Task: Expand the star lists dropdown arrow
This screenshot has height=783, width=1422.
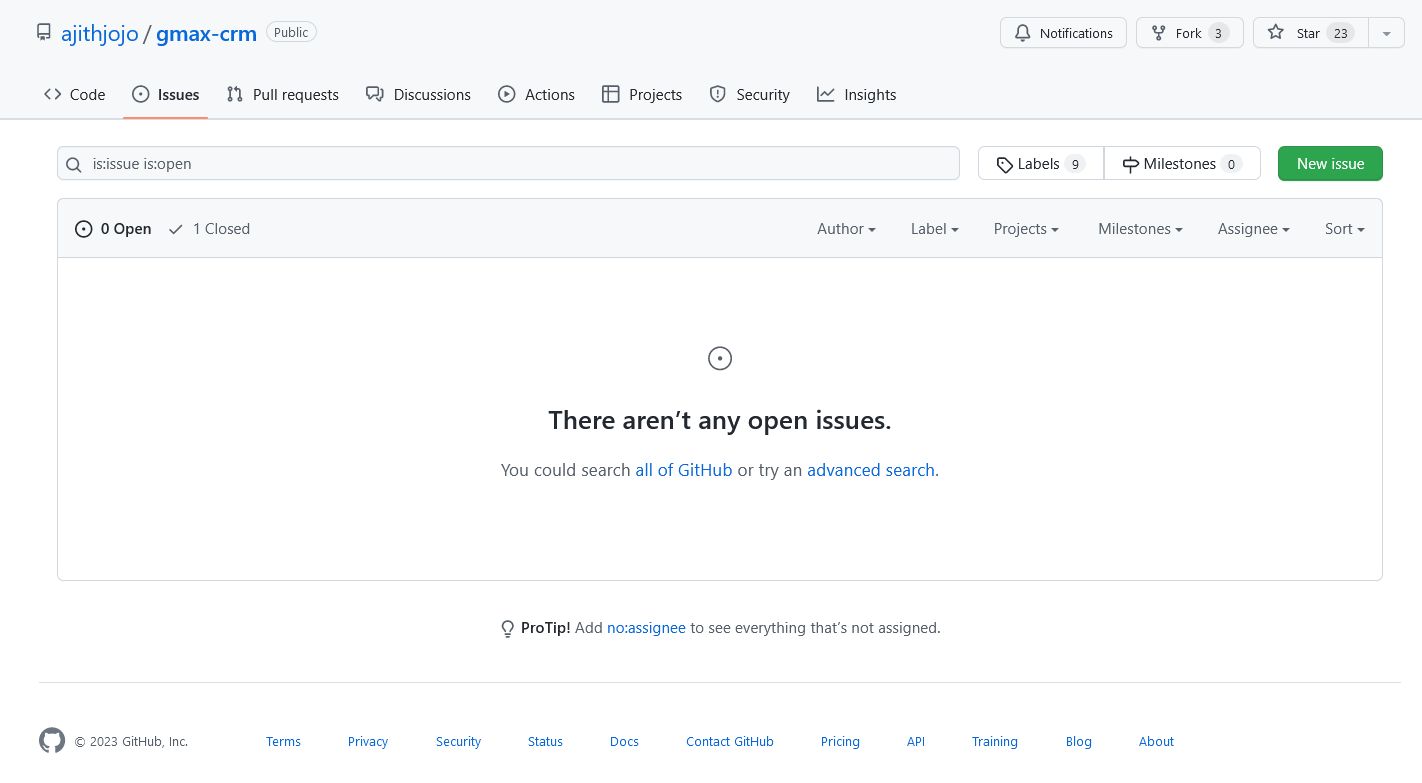Action: click(1386, 33)
